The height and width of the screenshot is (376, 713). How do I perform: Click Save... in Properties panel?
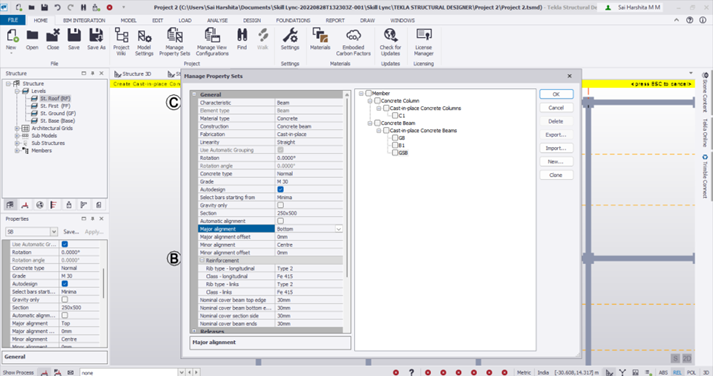71,232
